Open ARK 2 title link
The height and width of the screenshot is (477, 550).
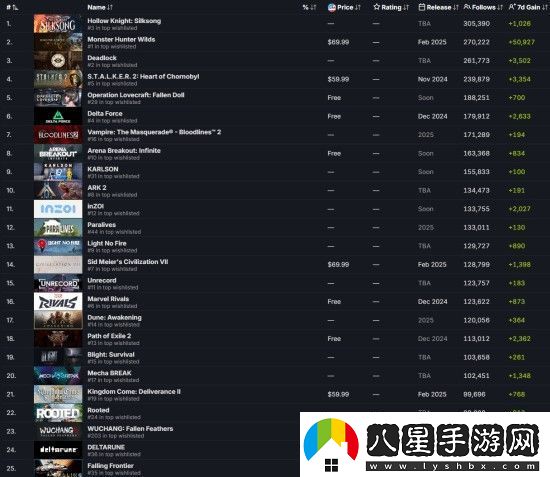click(97, 188)
